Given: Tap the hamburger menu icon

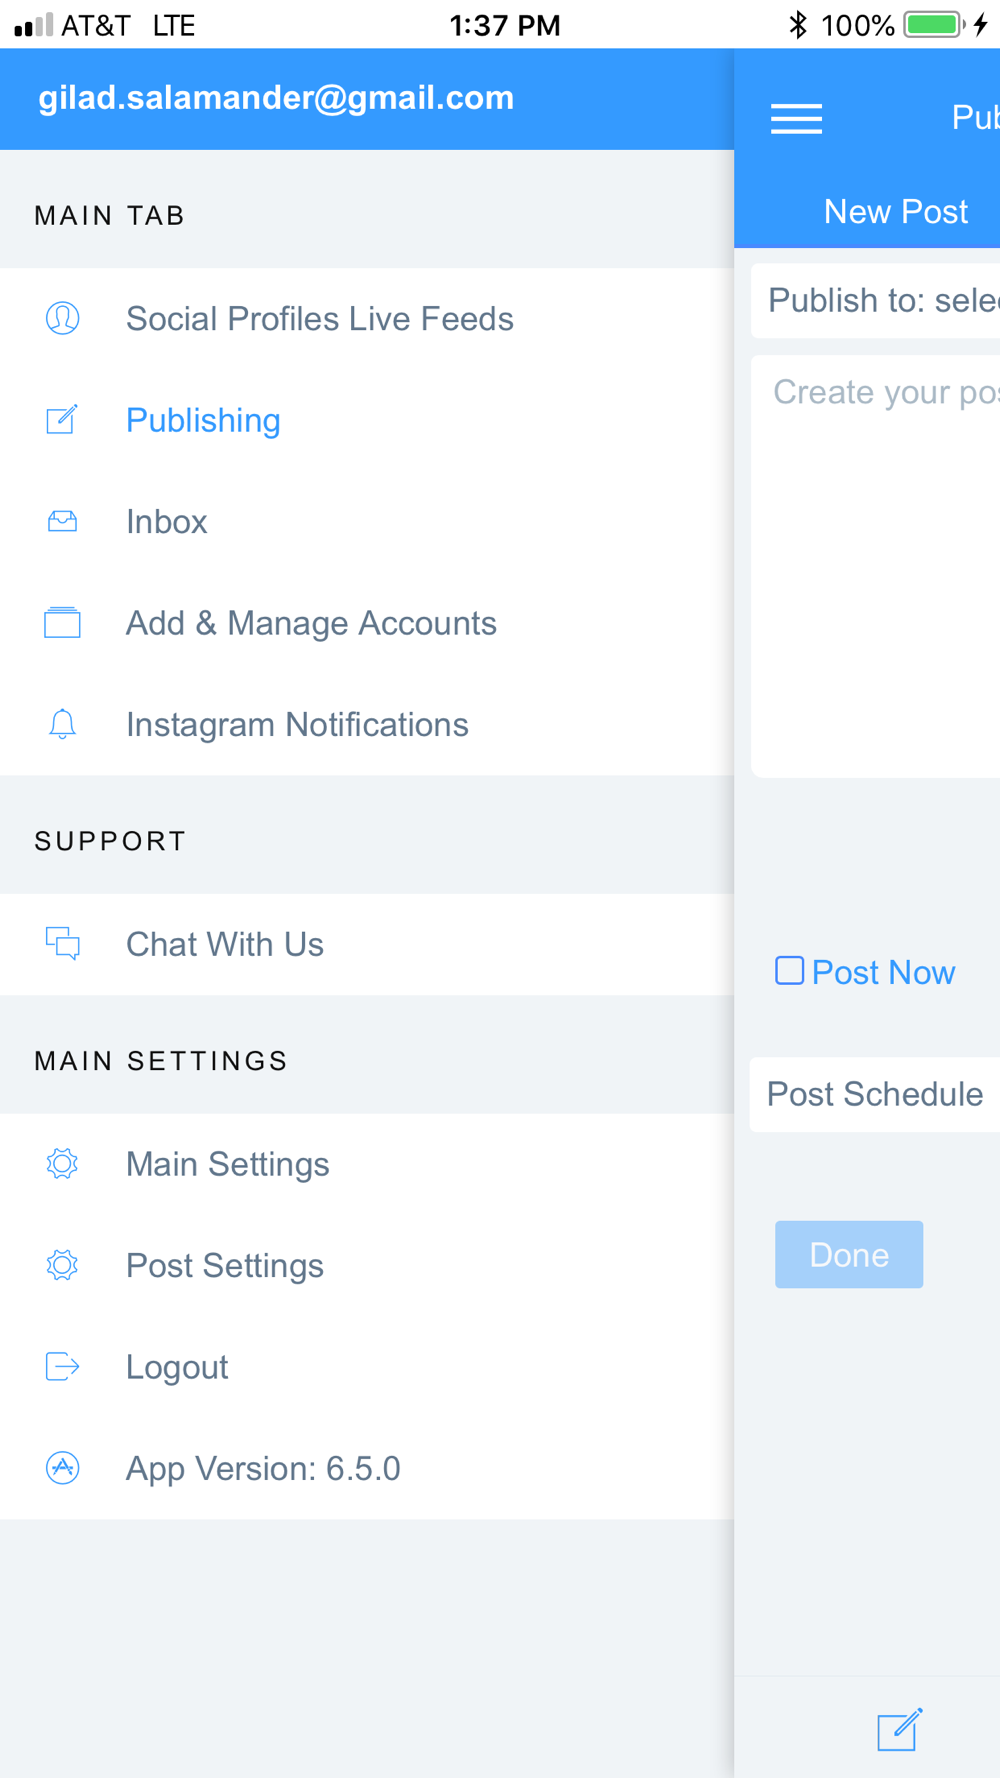Looking at the screenshot, I should (796, 119).
